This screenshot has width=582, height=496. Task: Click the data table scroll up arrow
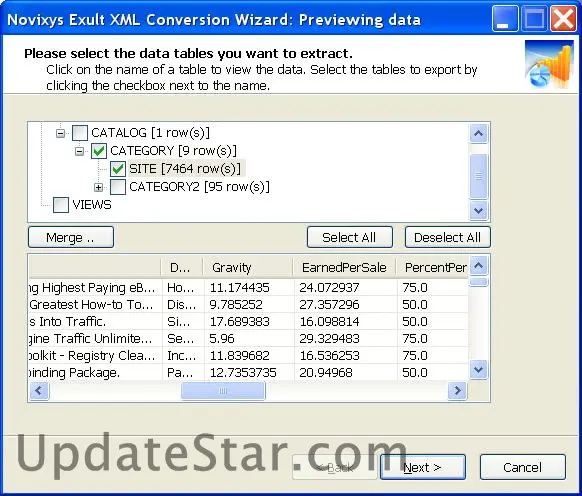coord(478,266)
